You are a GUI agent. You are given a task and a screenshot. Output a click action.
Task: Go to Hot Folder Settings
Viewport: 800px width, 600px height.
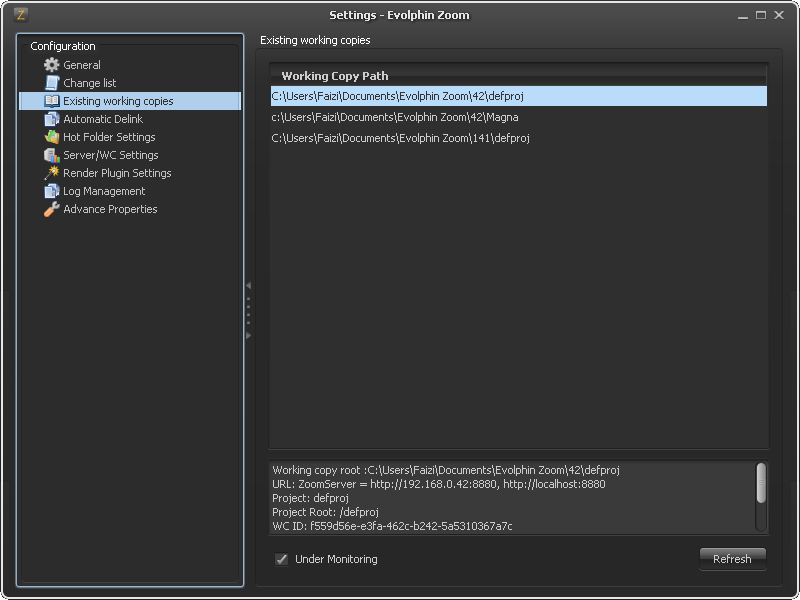(109, 137)
